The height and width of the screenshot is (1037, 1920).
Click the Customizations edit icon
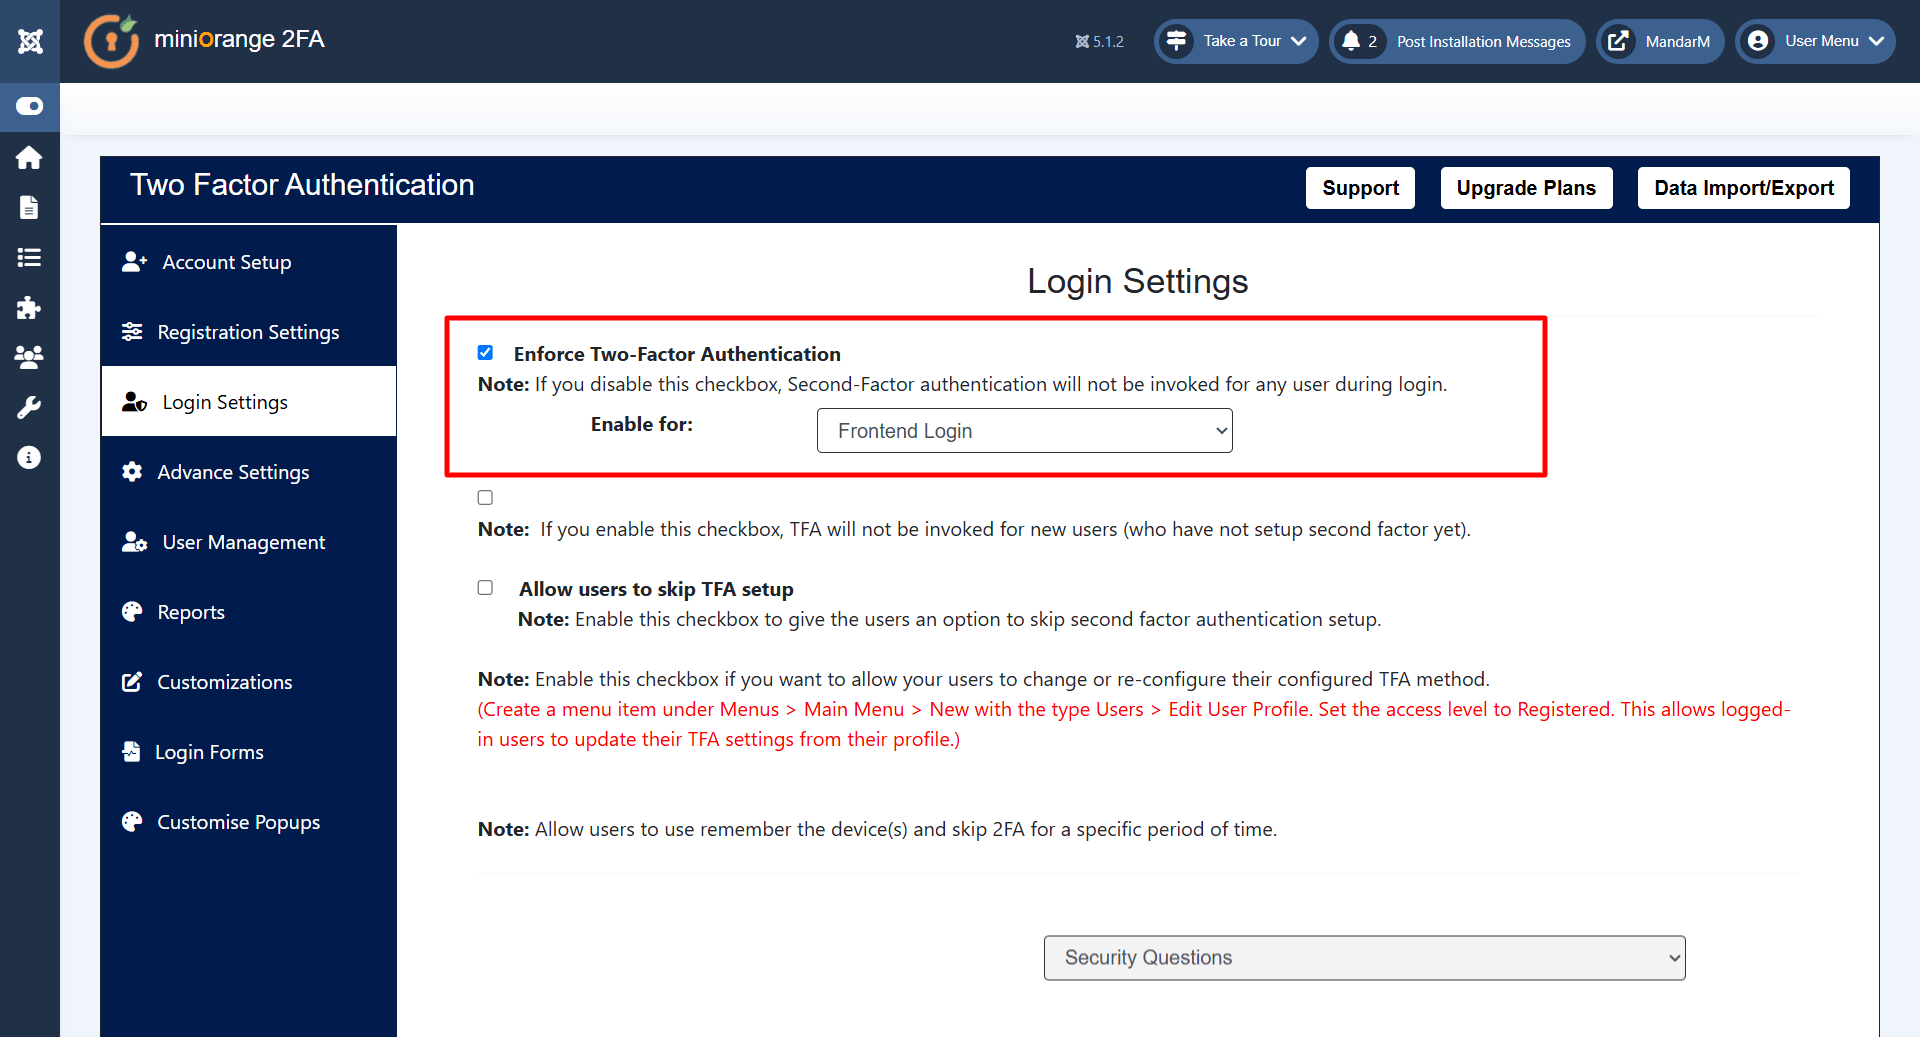132,682
